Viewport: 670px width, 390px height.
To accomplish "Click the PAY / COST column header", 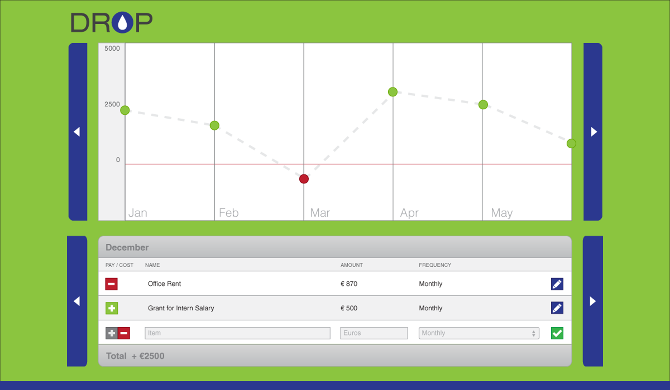I will 119,265.
